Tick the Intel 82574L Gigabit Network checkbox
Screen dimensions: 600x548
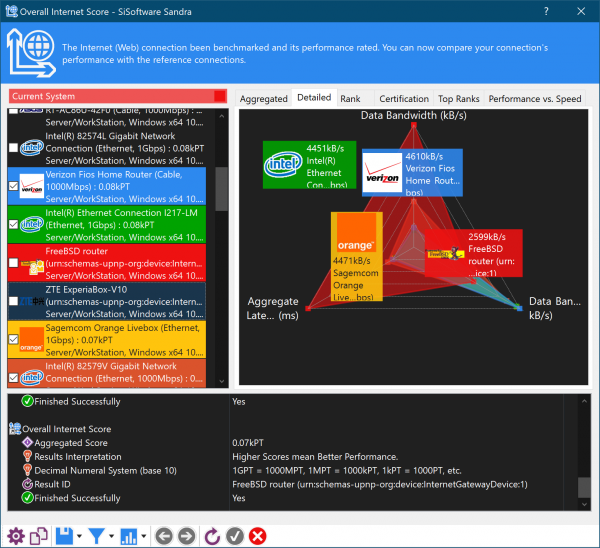pos(13,148)
